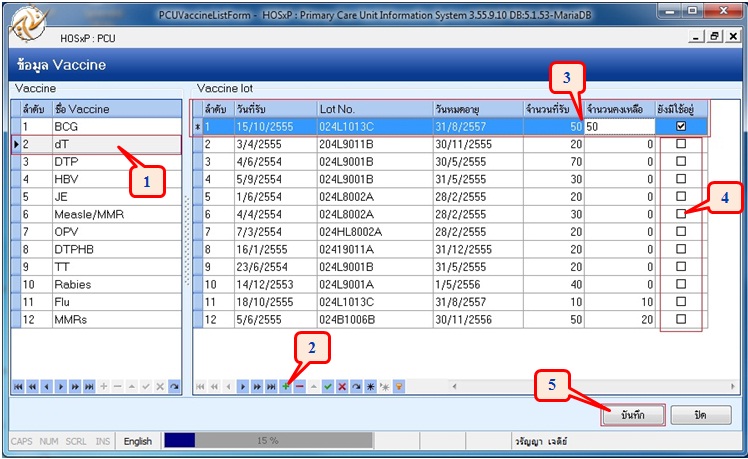Screen dimensions: 748x459
Task: Check in-use box for lot 204L9011B
Action: click(x=681, y=144)
